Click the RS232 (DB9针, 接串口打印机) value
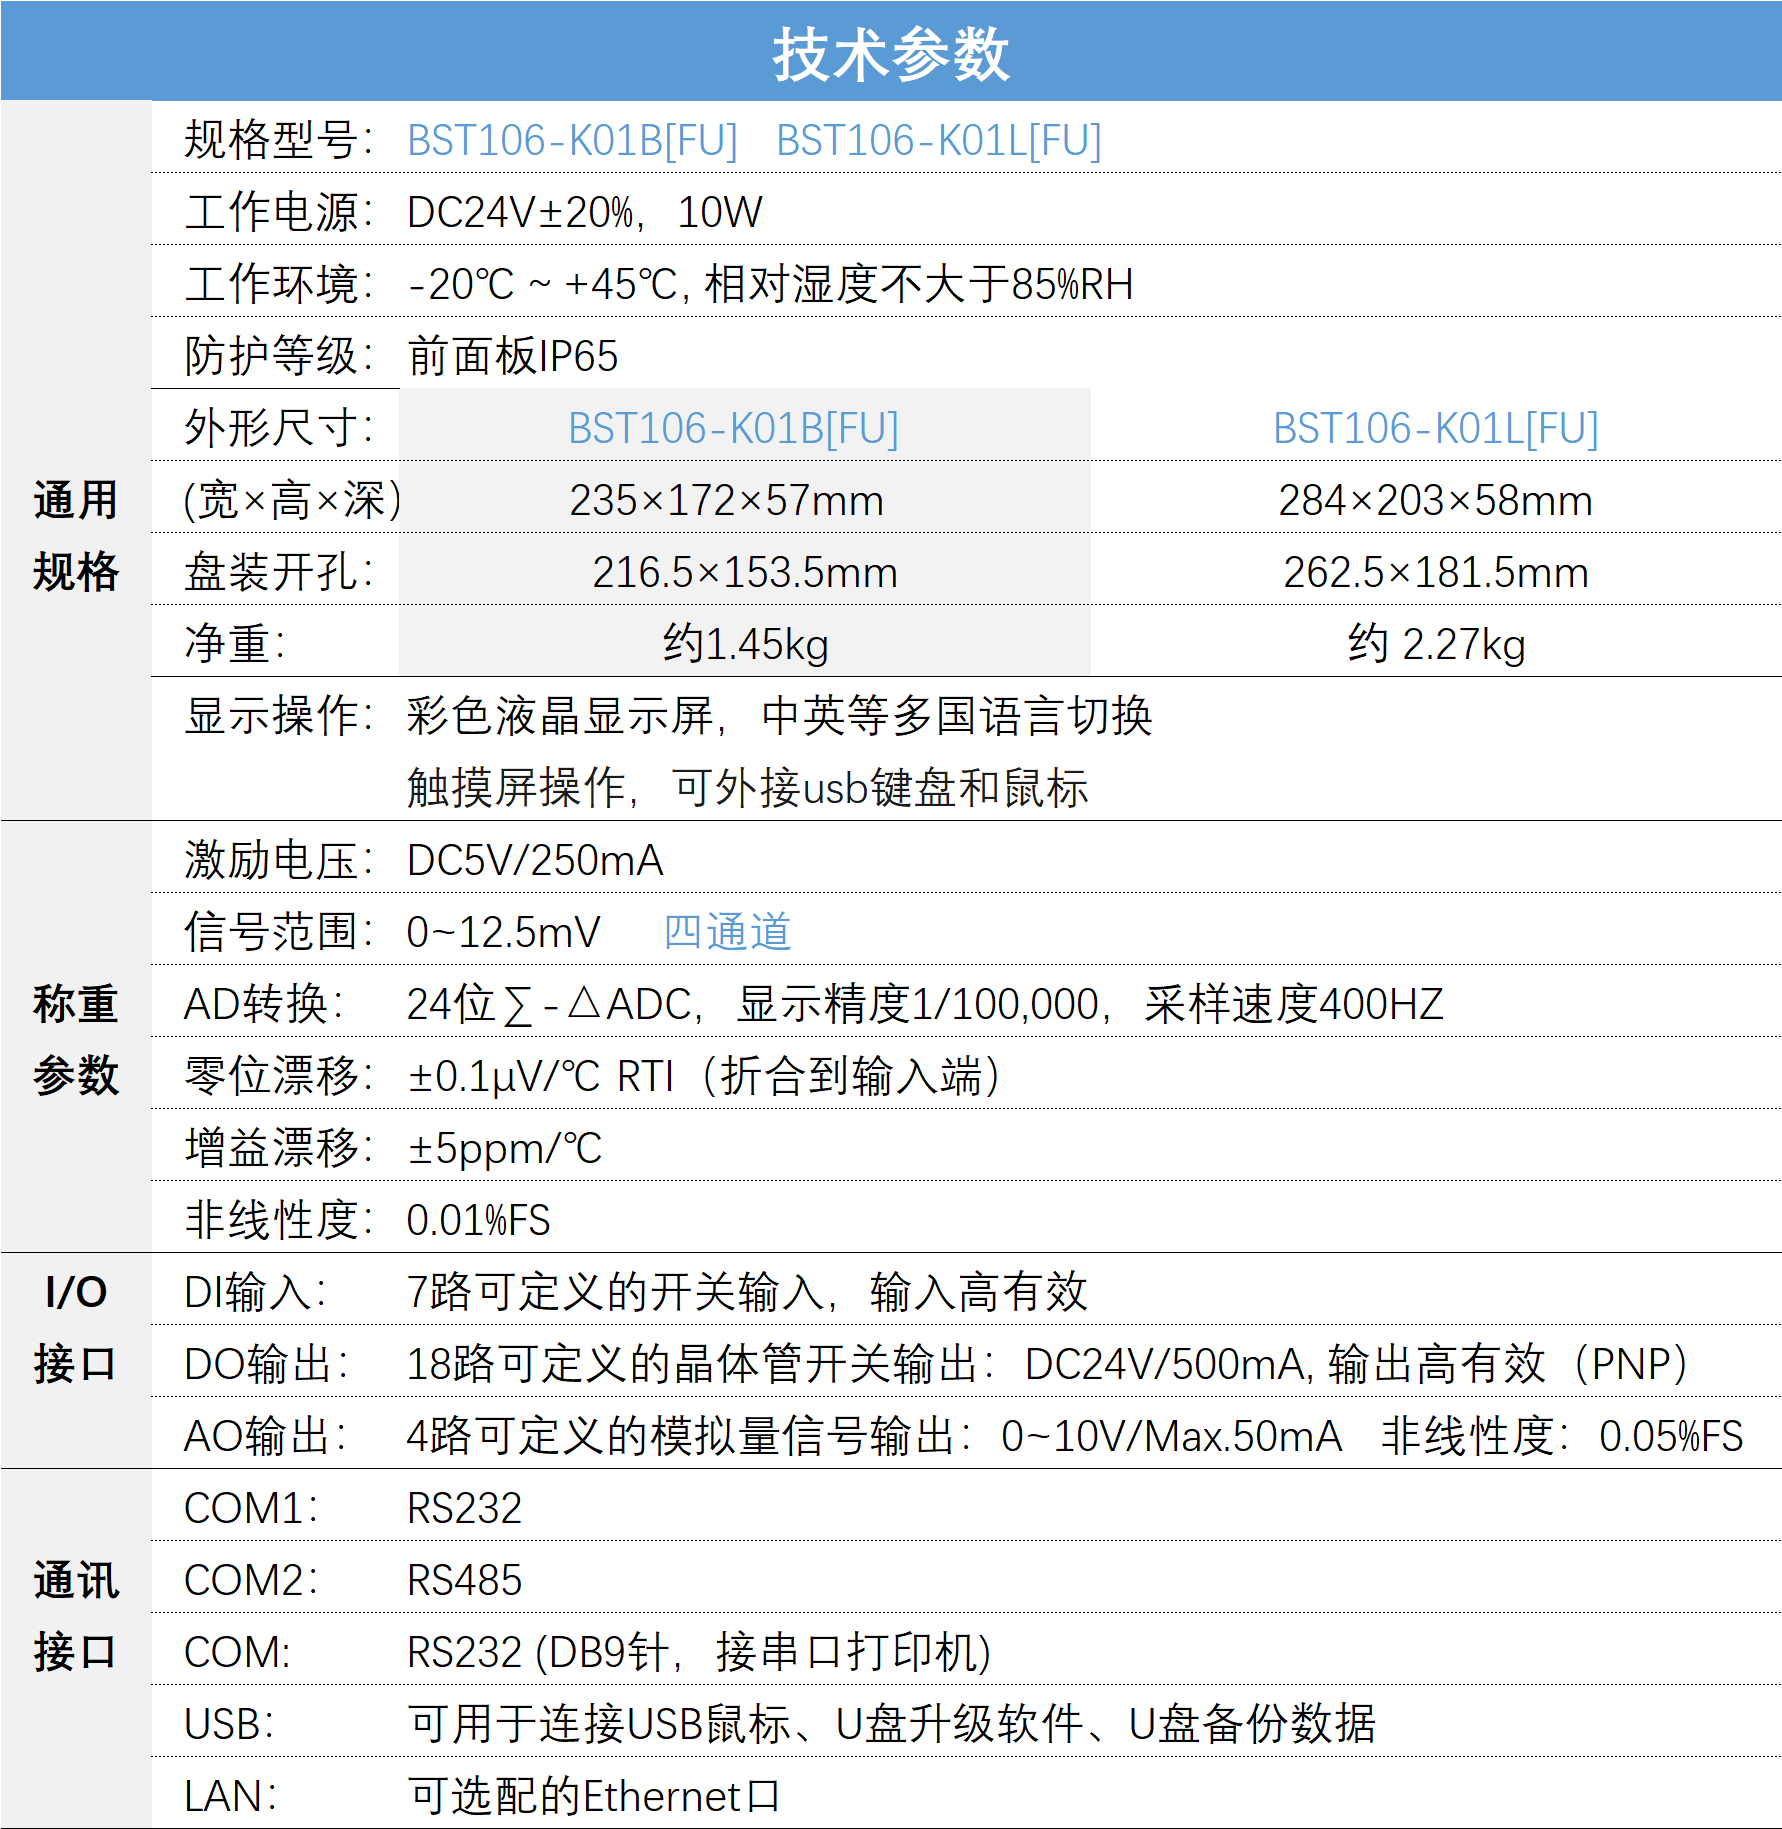This screenshot has width=1782, height=1829. [699, 1652]
